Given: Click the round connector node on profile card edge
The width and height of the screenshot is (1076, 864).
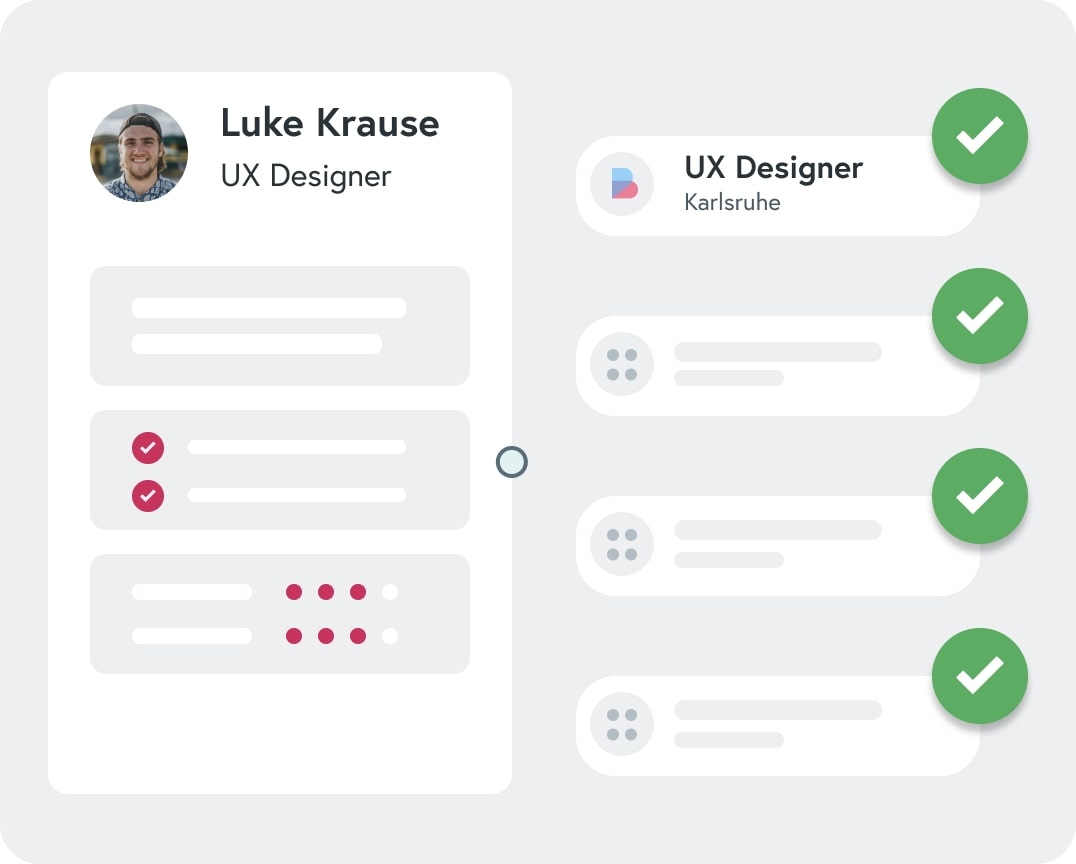Looking at the screenshot, I should click(511, 462).
